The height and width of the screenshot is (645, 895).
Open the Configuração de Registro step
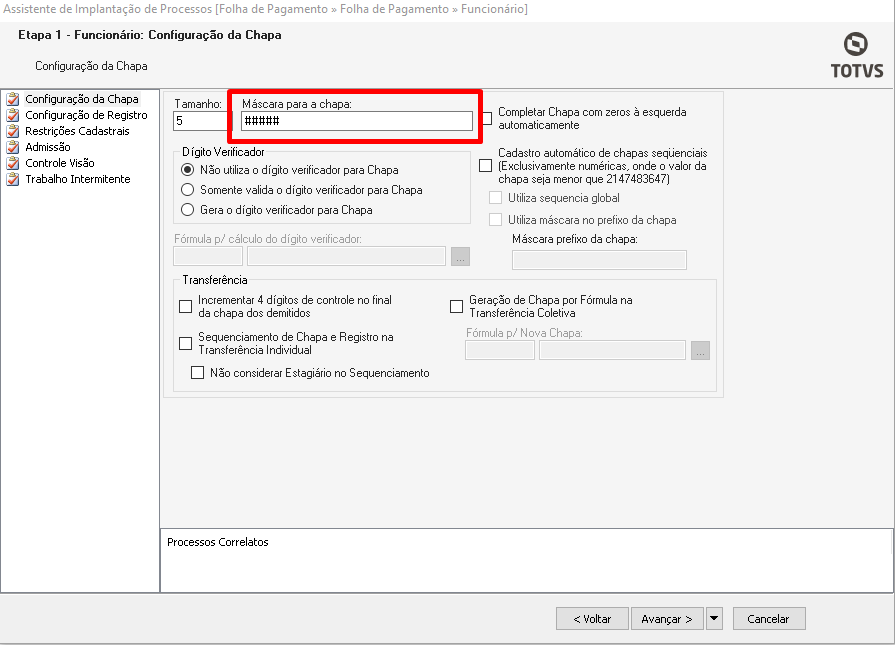pos(86,115)
